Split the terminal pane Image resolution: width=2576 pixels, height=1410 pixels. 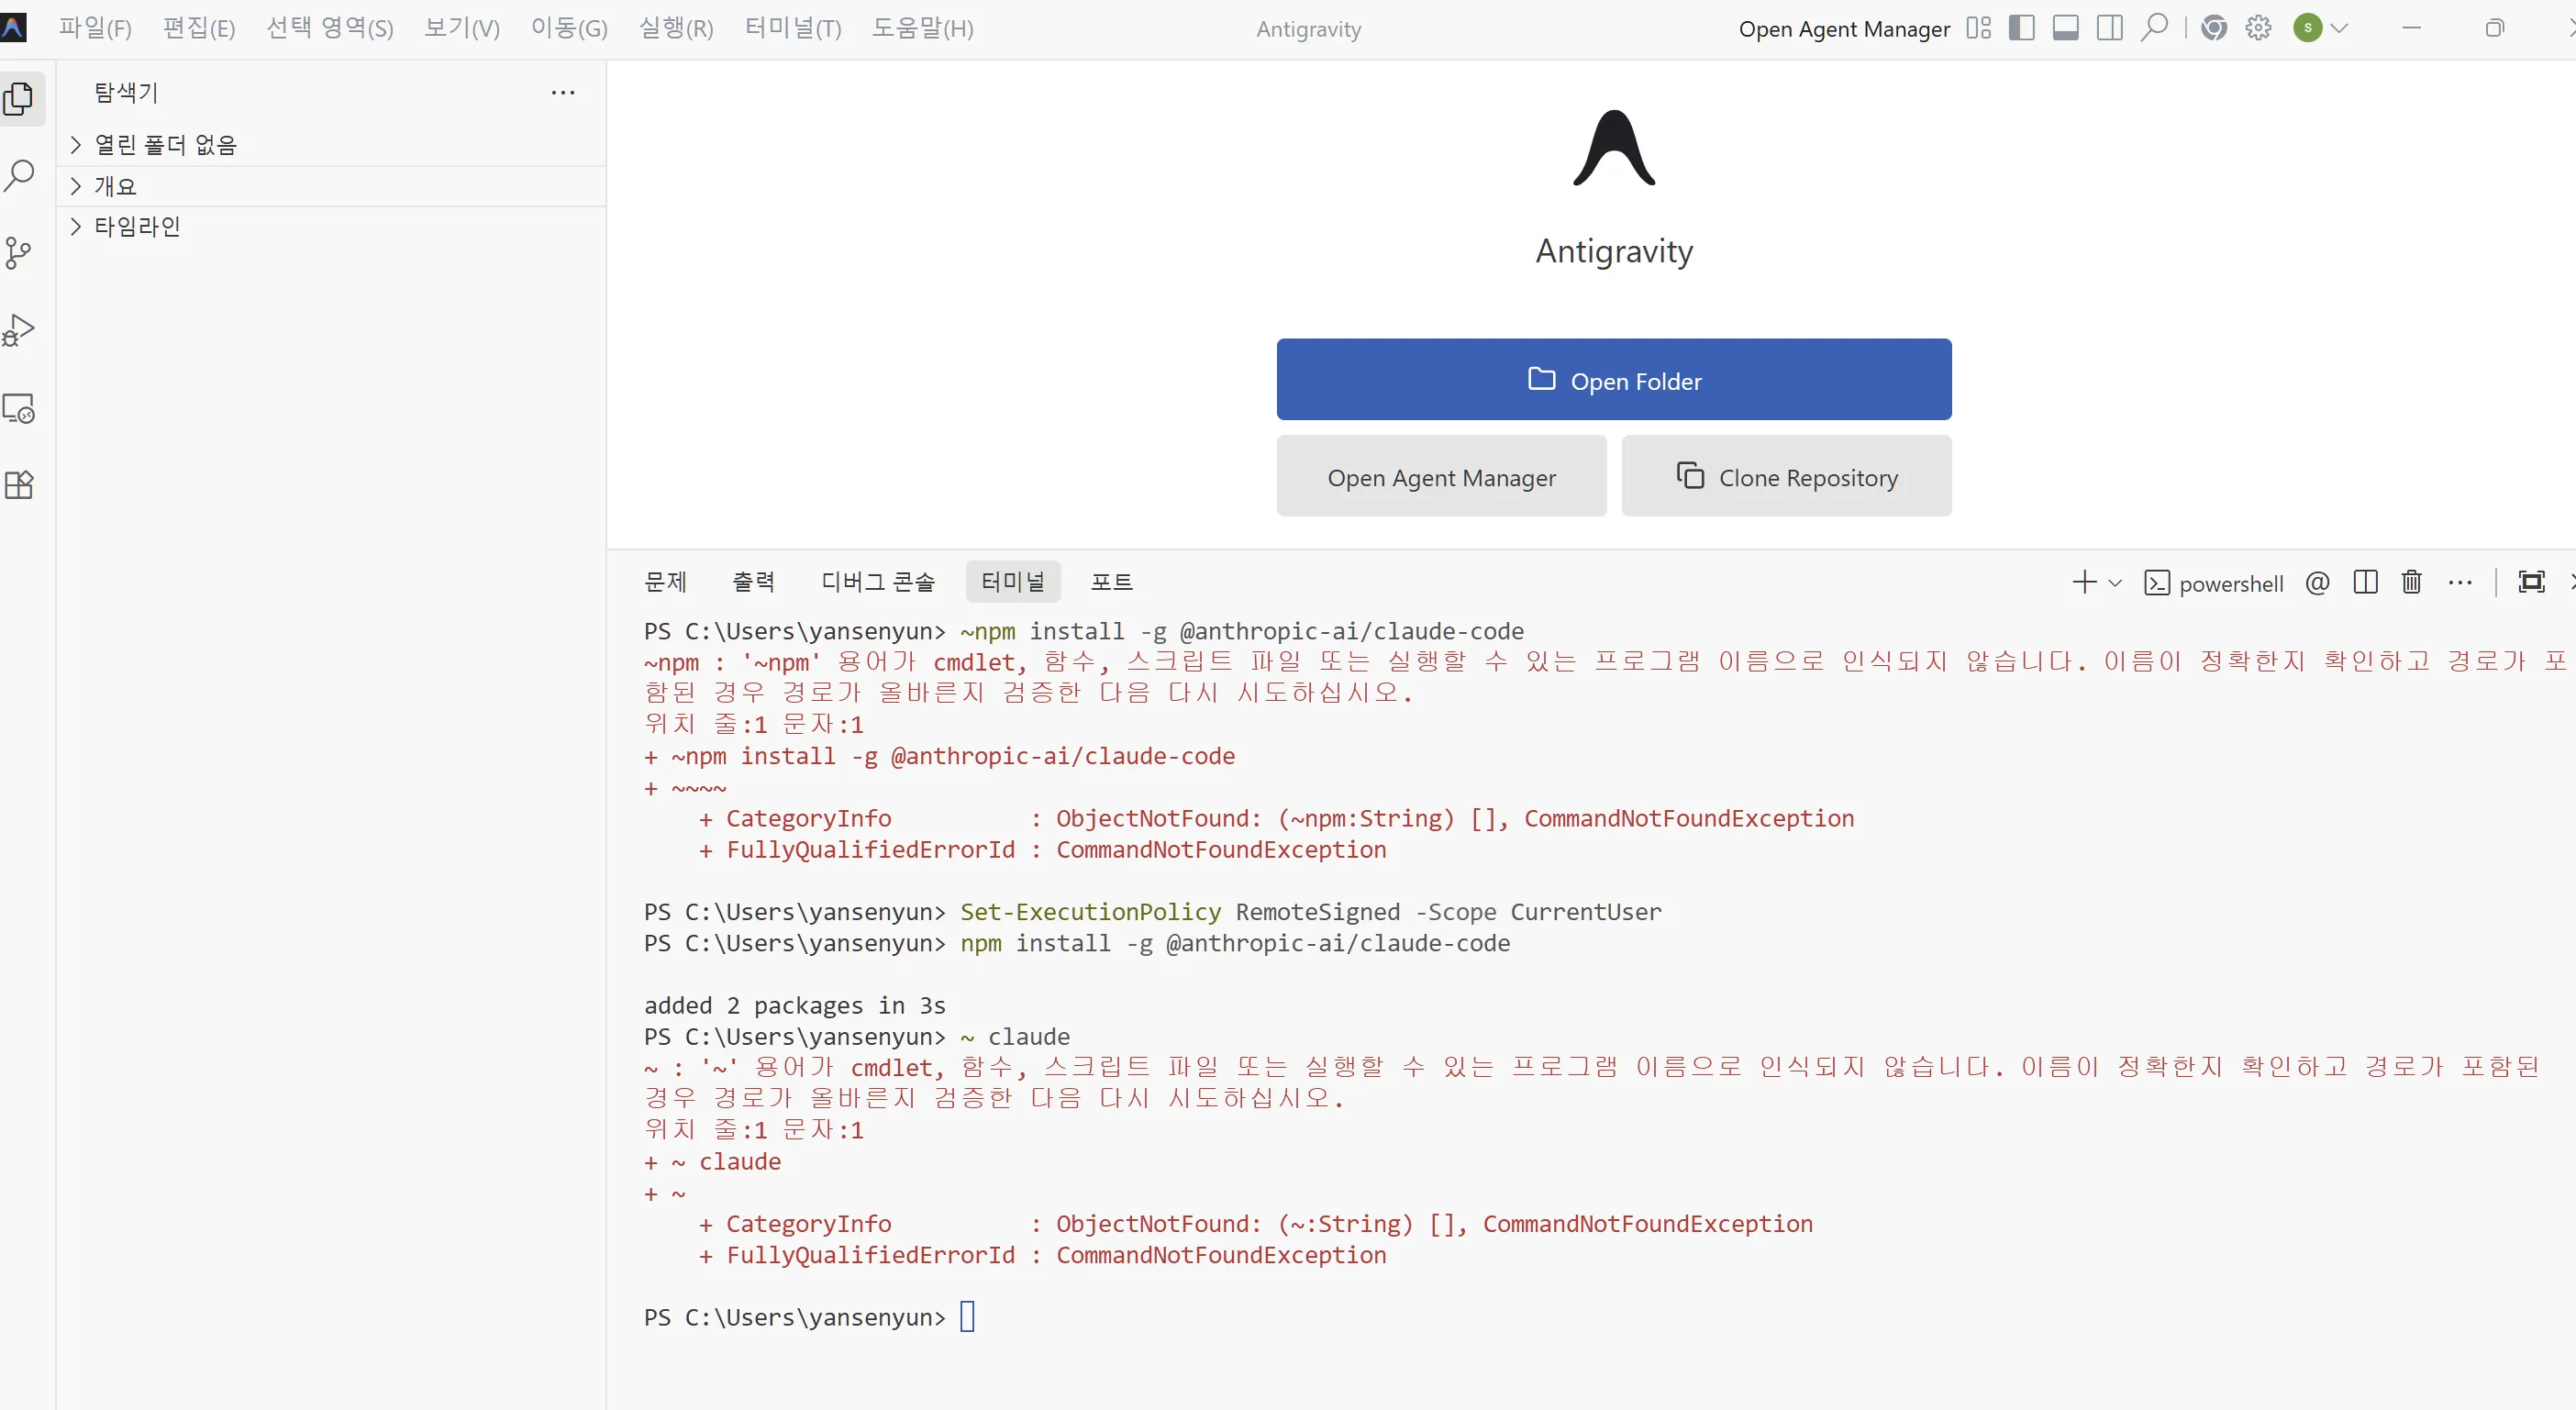coord(2365,582)
